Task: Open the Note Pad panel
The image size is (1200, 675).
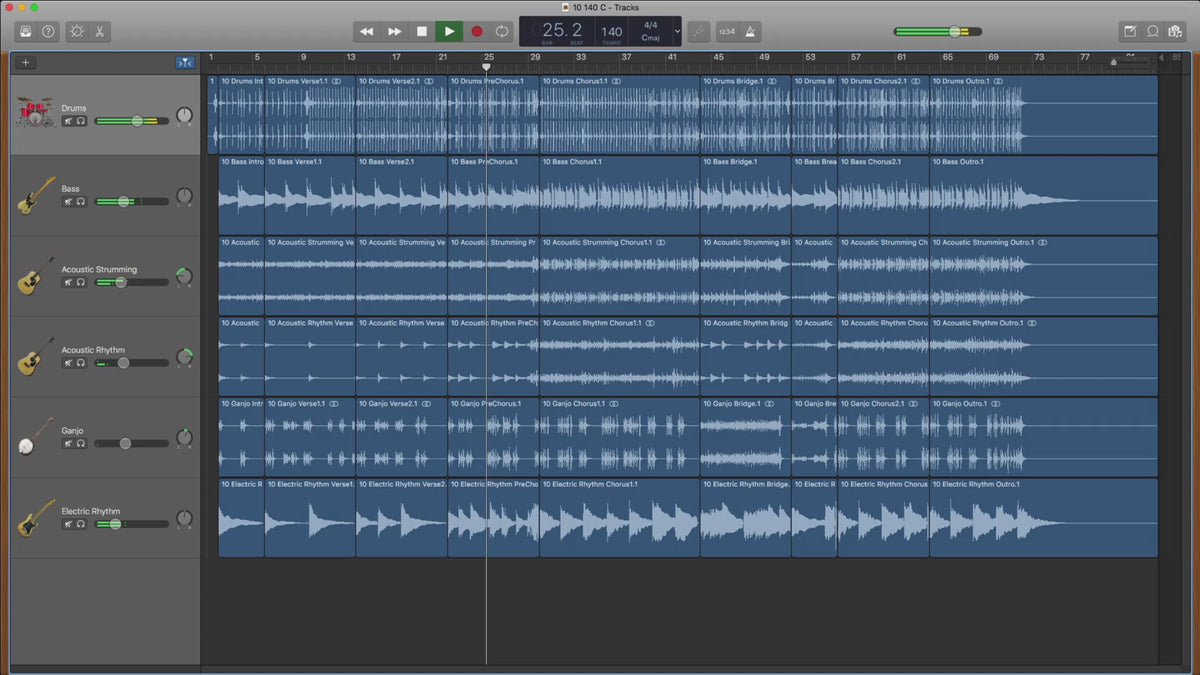Action: 1129,32
